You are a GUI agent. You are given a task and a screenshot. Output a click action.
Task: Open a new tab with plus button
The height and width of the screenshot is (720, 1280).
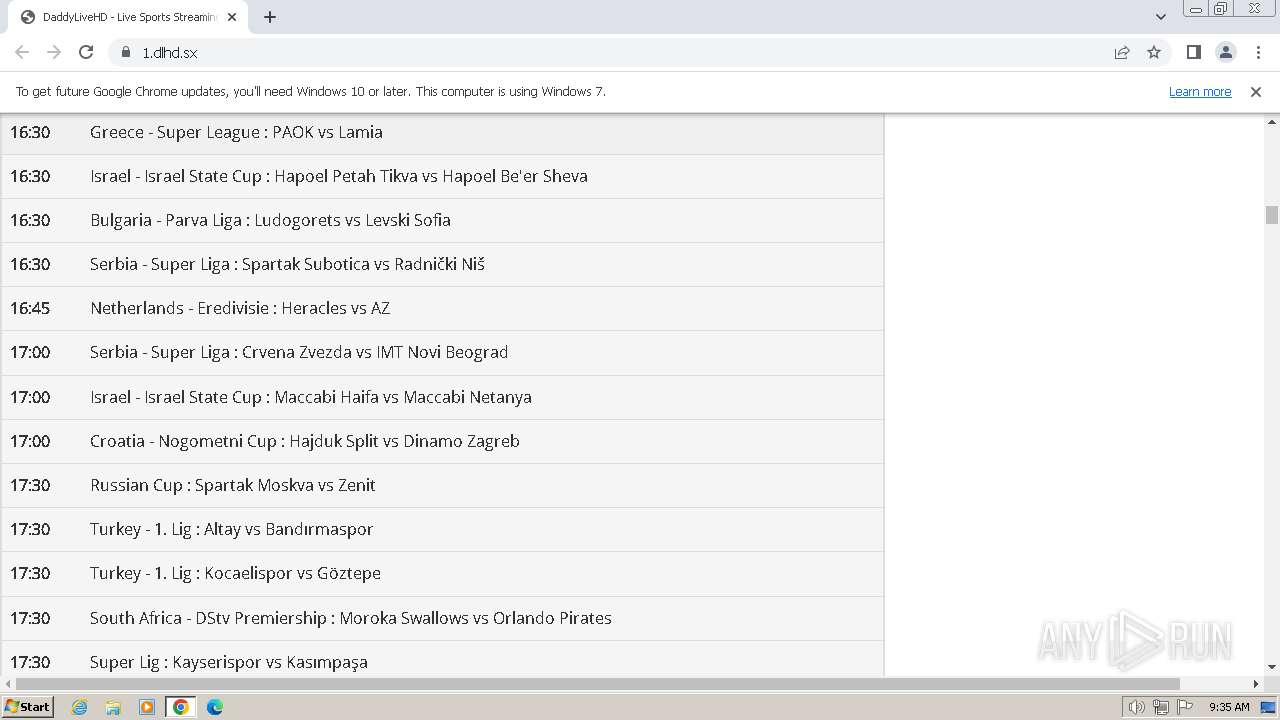click(x=270, y=17)
